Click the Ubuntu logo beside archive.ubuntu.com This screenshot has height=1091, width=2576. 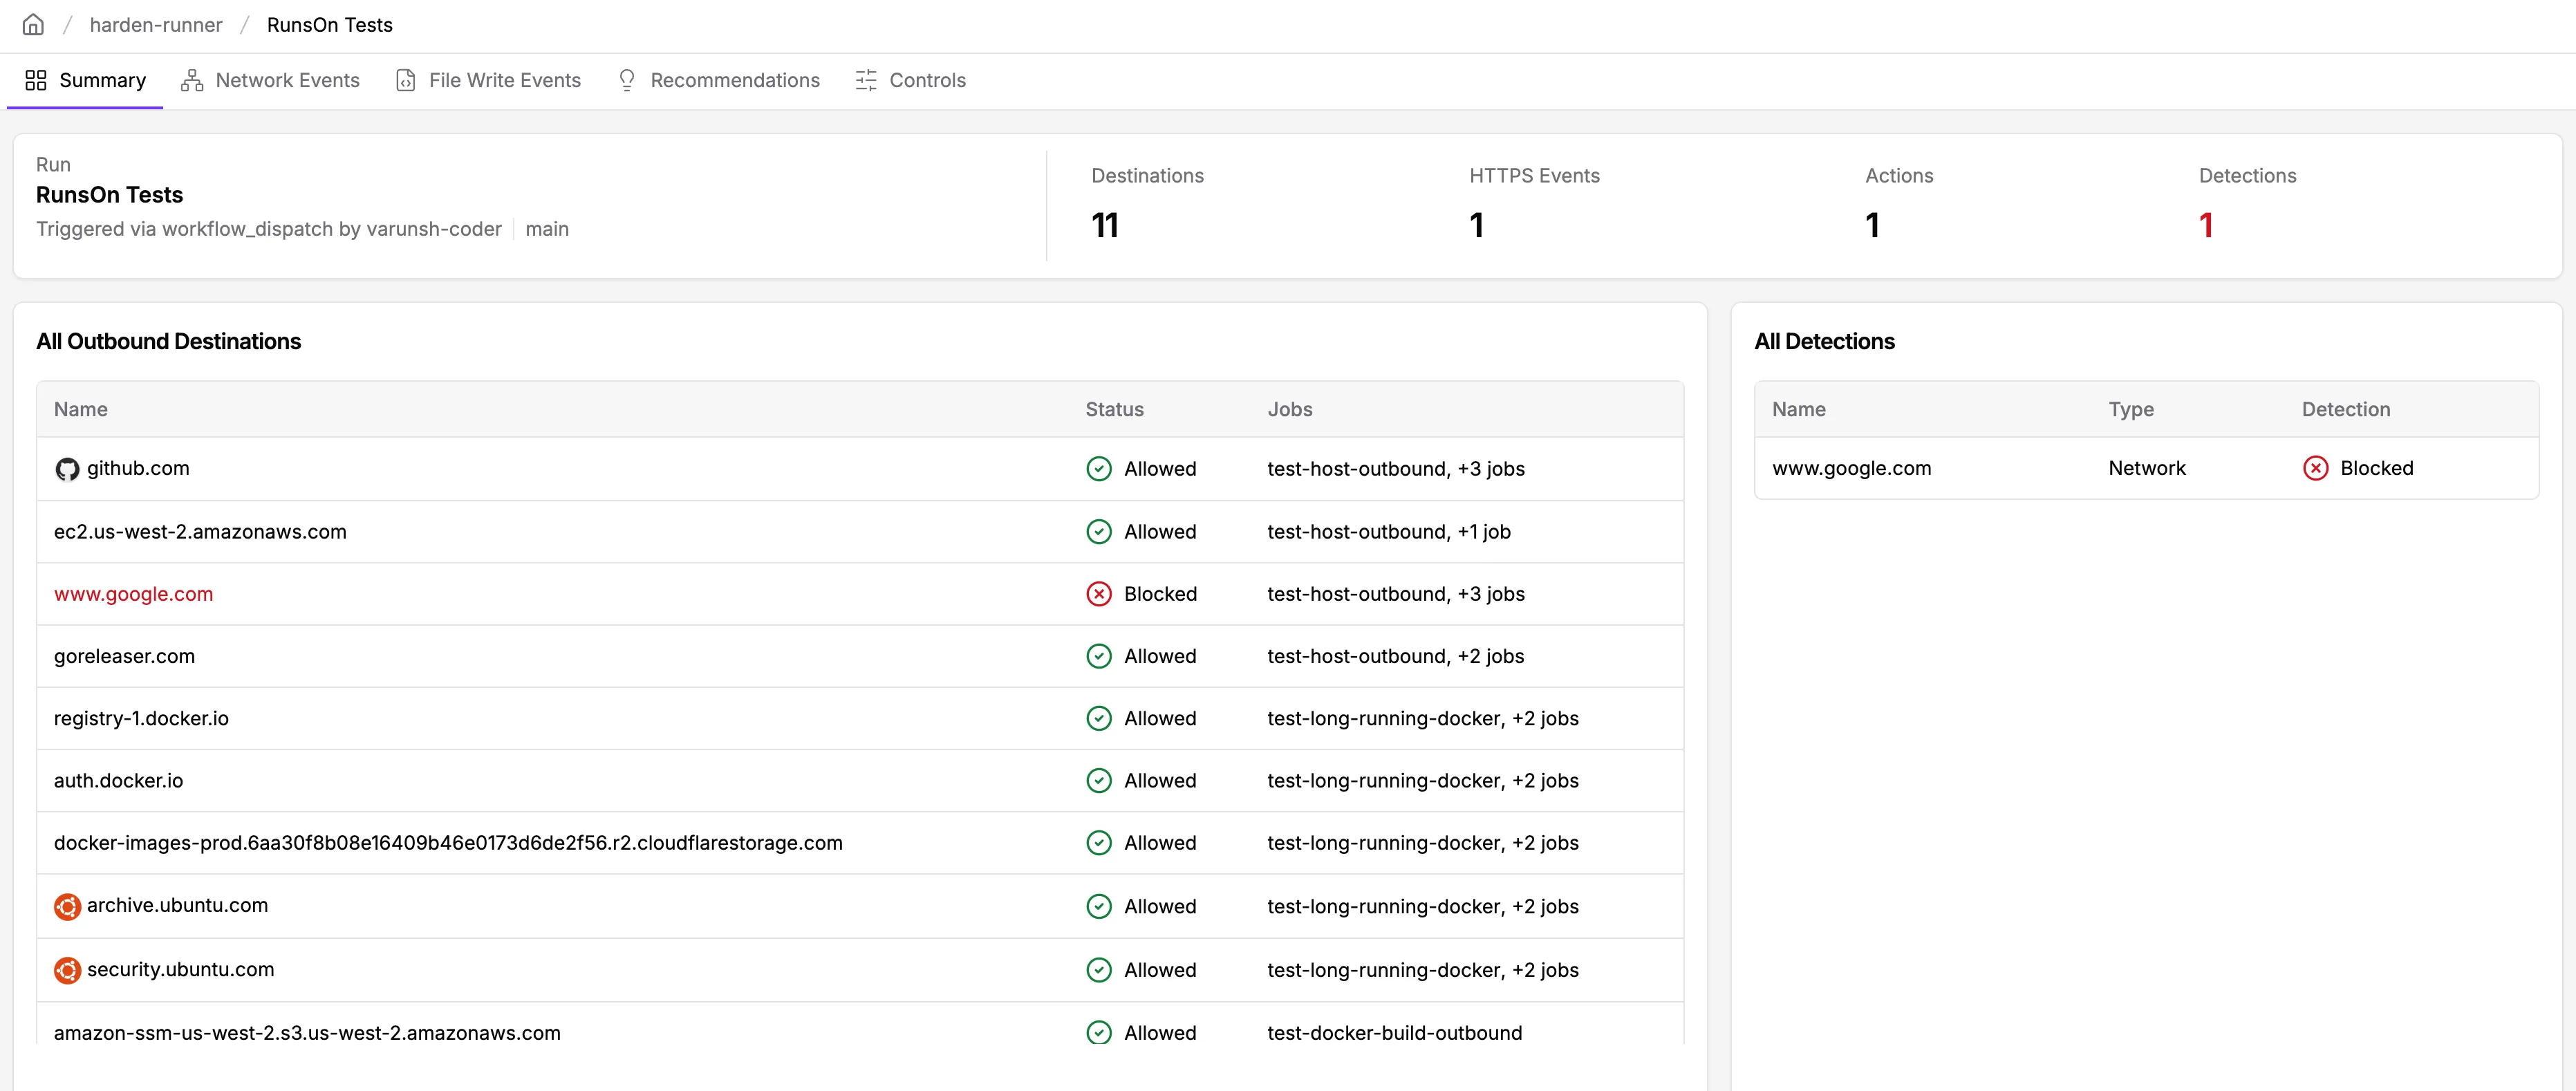click(66, 906)
